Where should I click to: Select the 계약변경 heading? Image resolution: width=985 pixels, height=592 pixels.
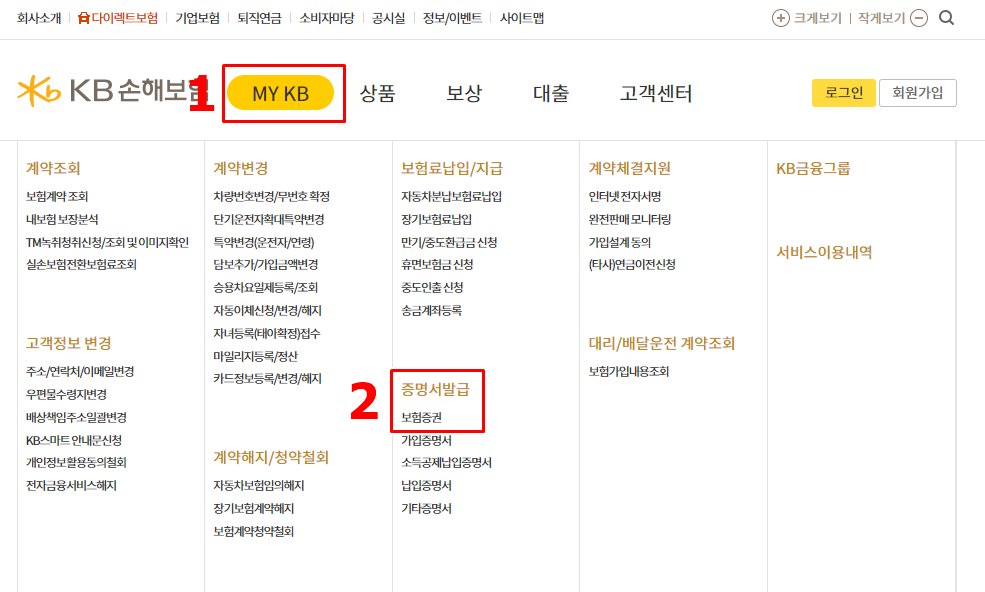coord(241,168)
